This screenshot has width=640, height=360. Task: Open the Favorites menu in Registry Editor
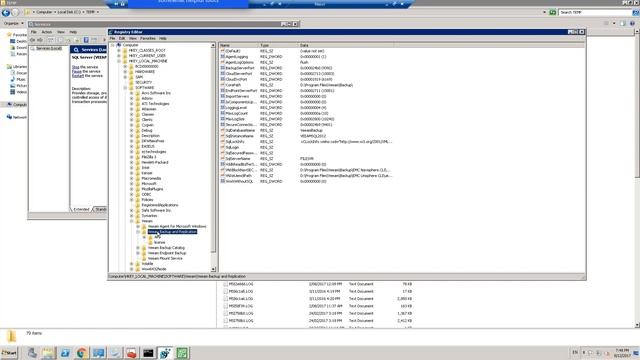[x=148, y=38]
